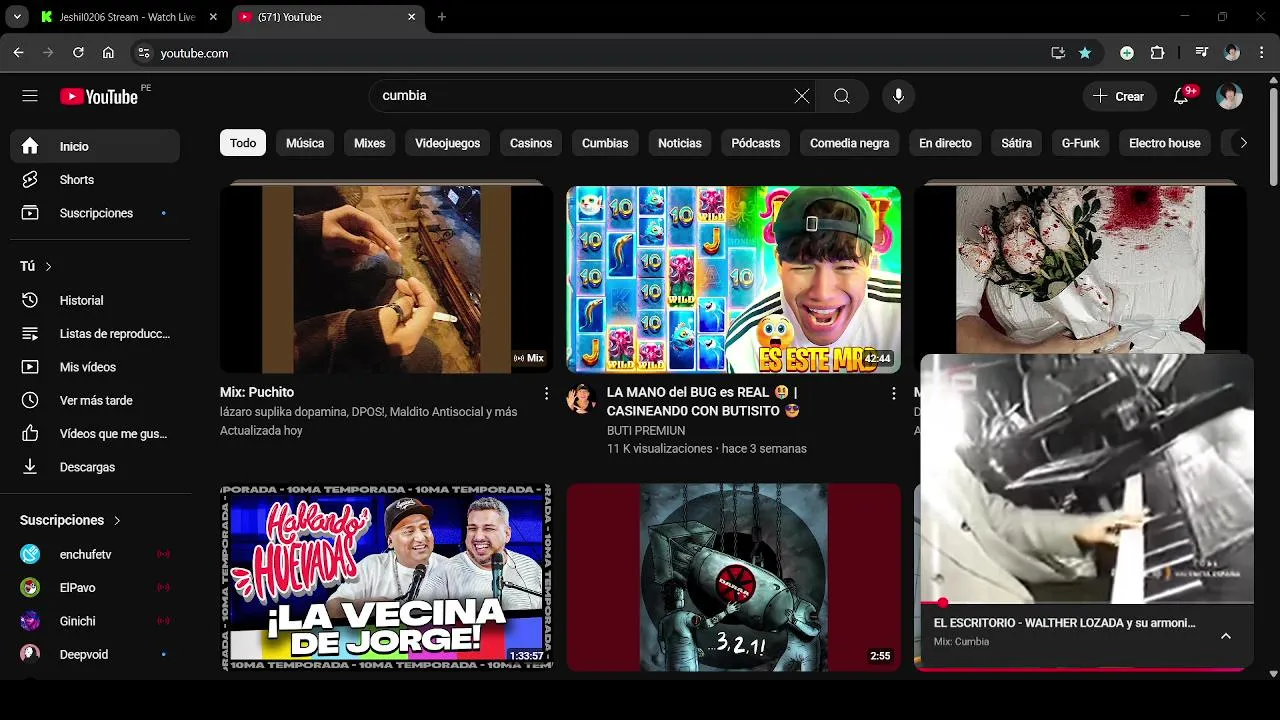Screen dimensions: 1280x720
Task: Open Listas de reproducción in sidebar
Action: (95, 334)
